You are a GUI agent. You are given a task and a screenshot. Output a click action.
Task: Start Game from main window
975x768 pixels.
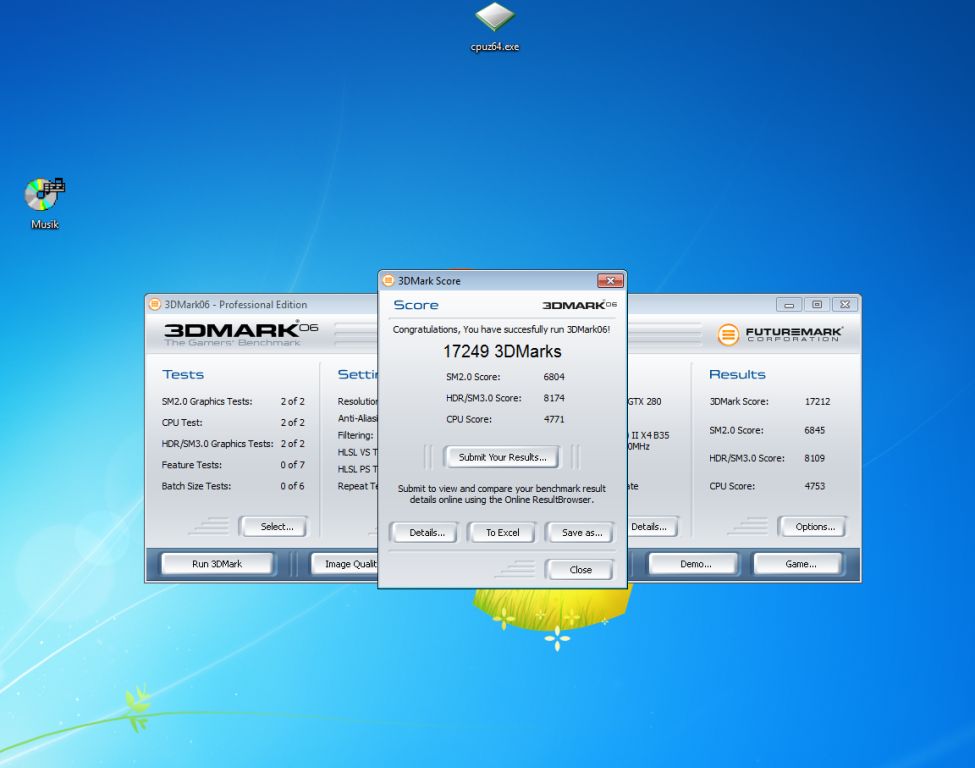(800, 564)
